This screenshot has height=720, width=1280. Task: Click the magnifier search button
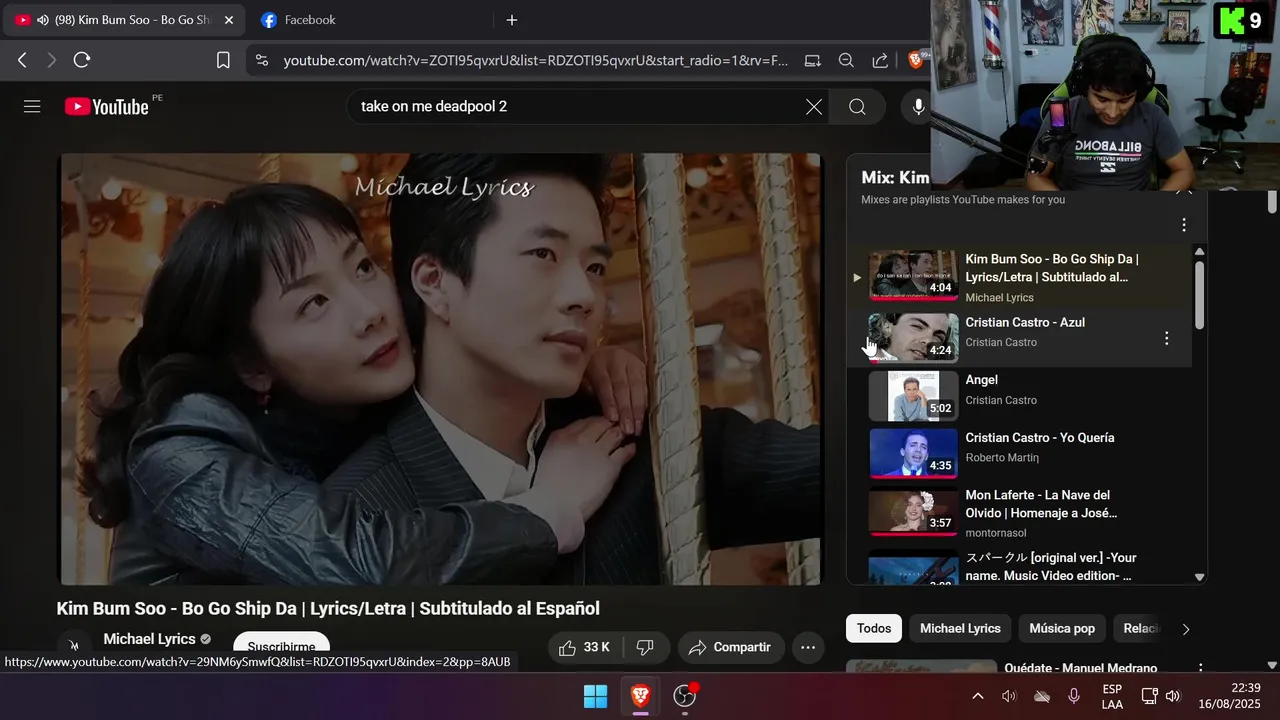857,107
